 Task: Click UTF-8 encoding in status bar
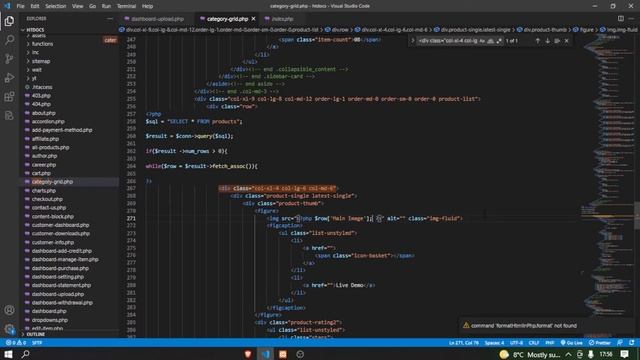click(516, 343)
